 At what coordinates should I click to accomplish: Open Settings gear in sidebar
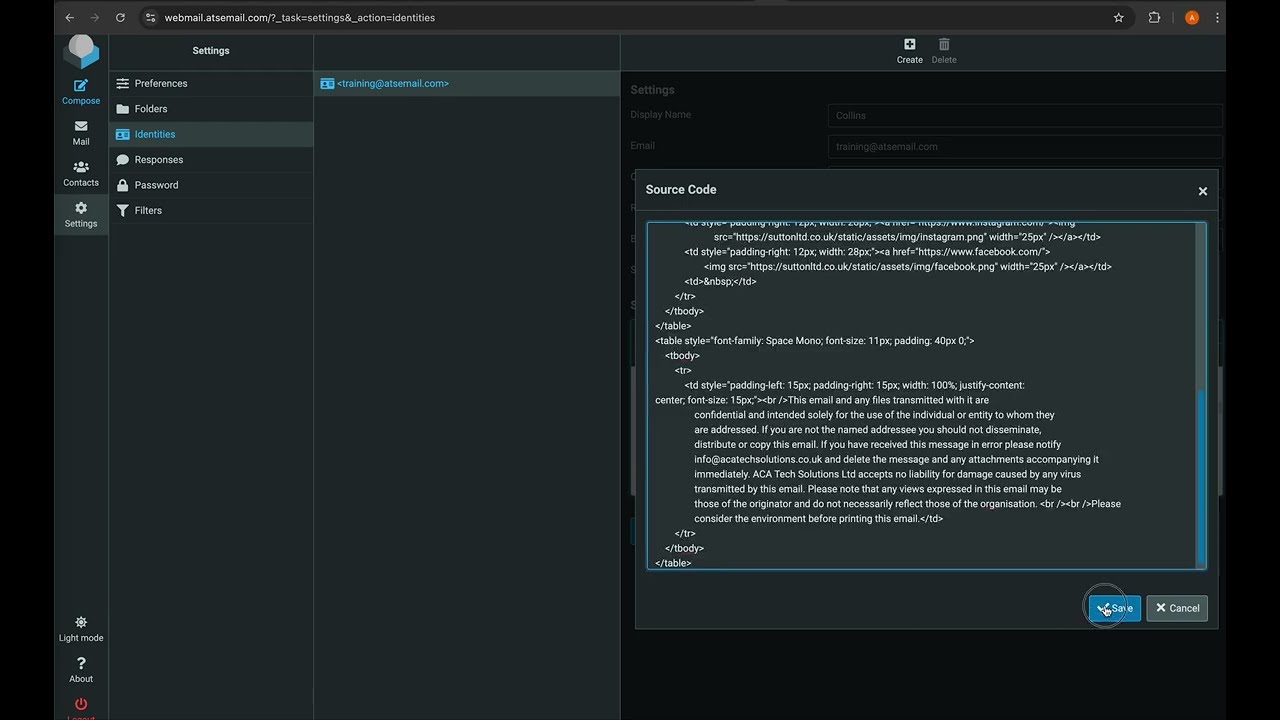[81, 215]
